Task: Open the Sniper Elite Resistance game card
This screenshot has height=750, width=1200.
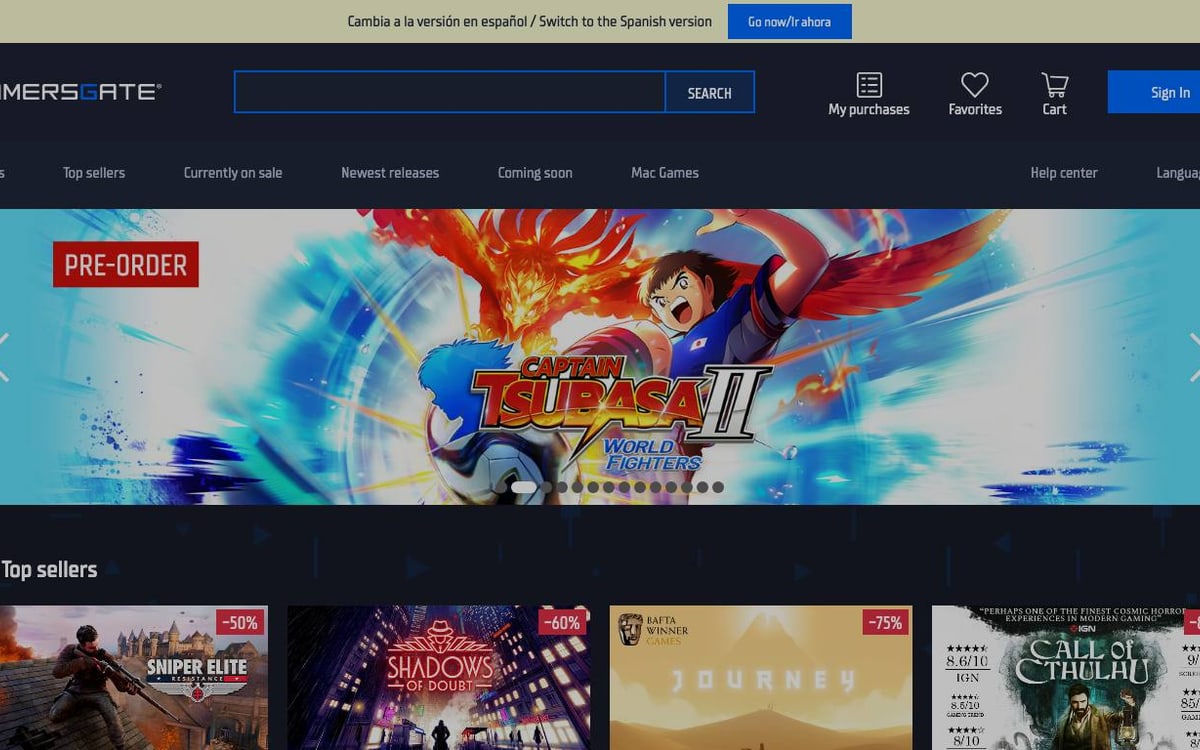Action: pyautogui.click(x=134, y=678)
